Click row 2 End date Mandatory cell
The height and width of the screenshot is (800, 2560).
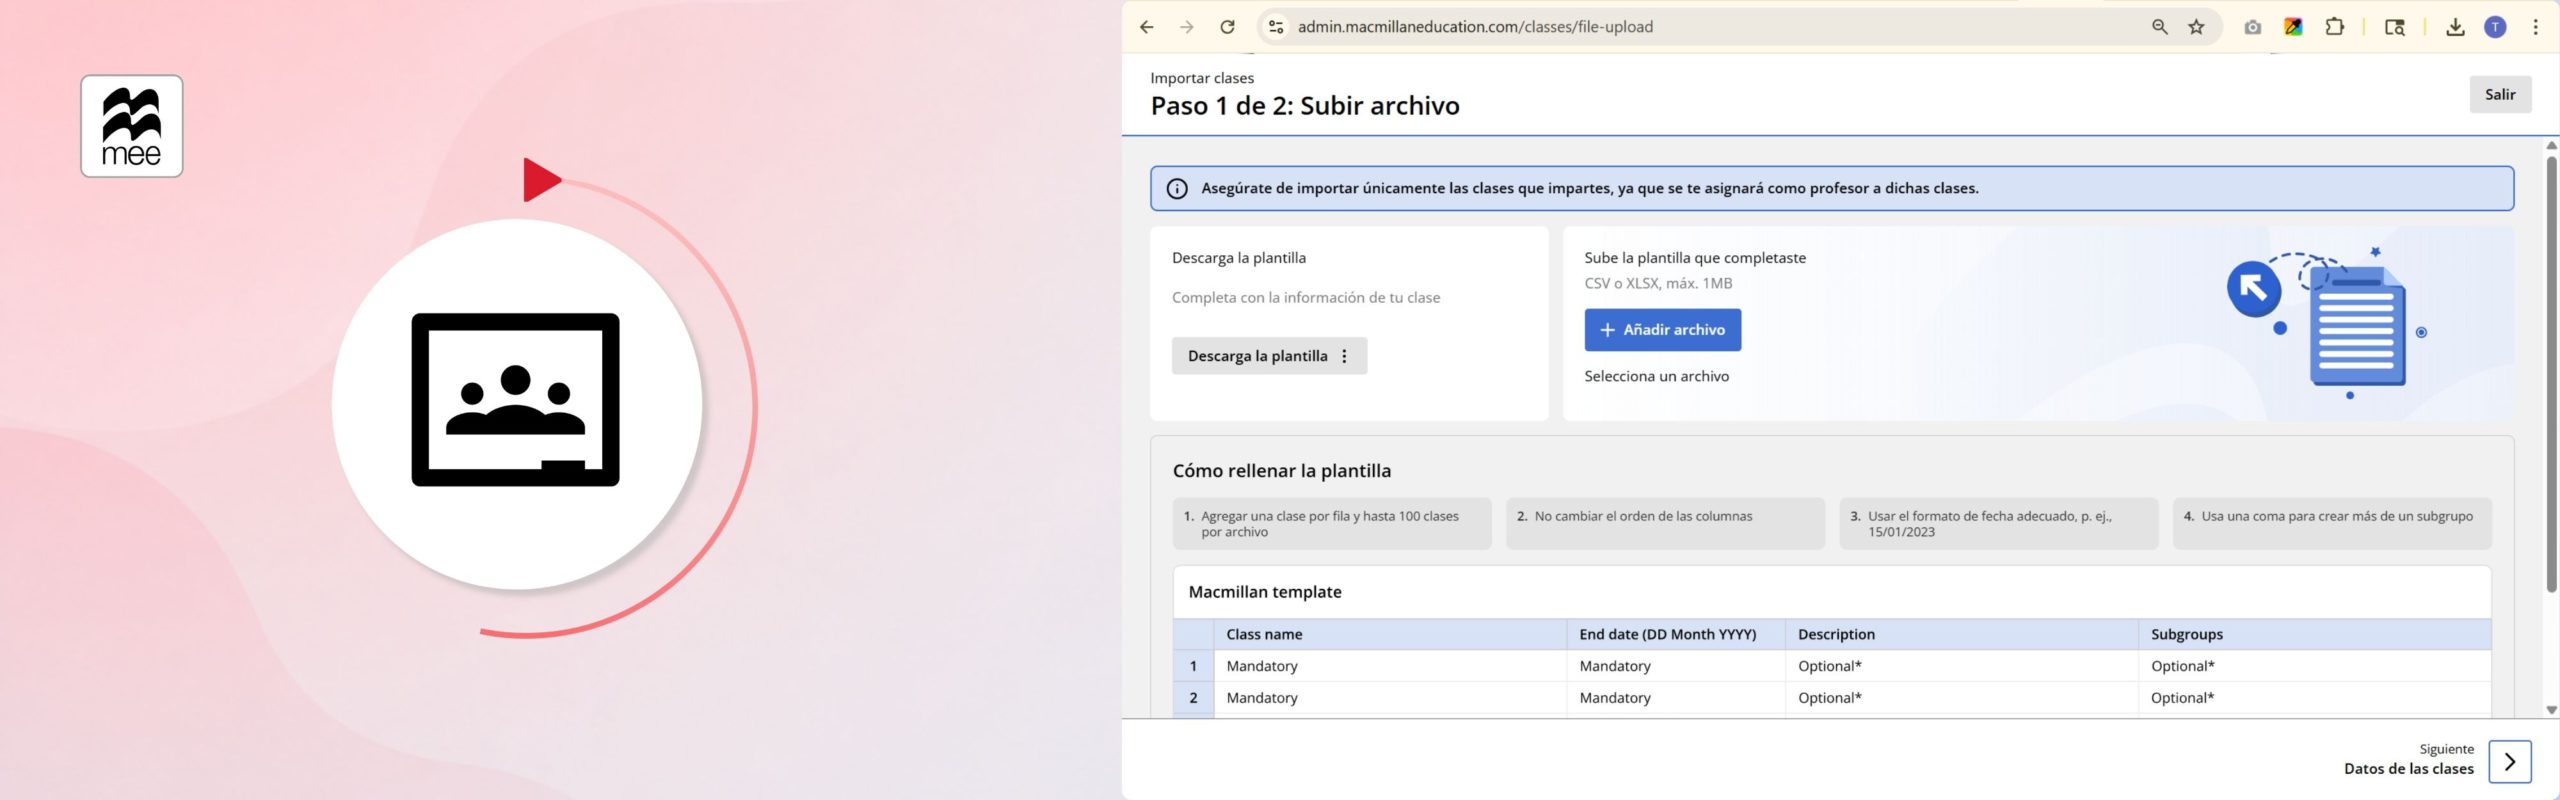click(1676, 698)
